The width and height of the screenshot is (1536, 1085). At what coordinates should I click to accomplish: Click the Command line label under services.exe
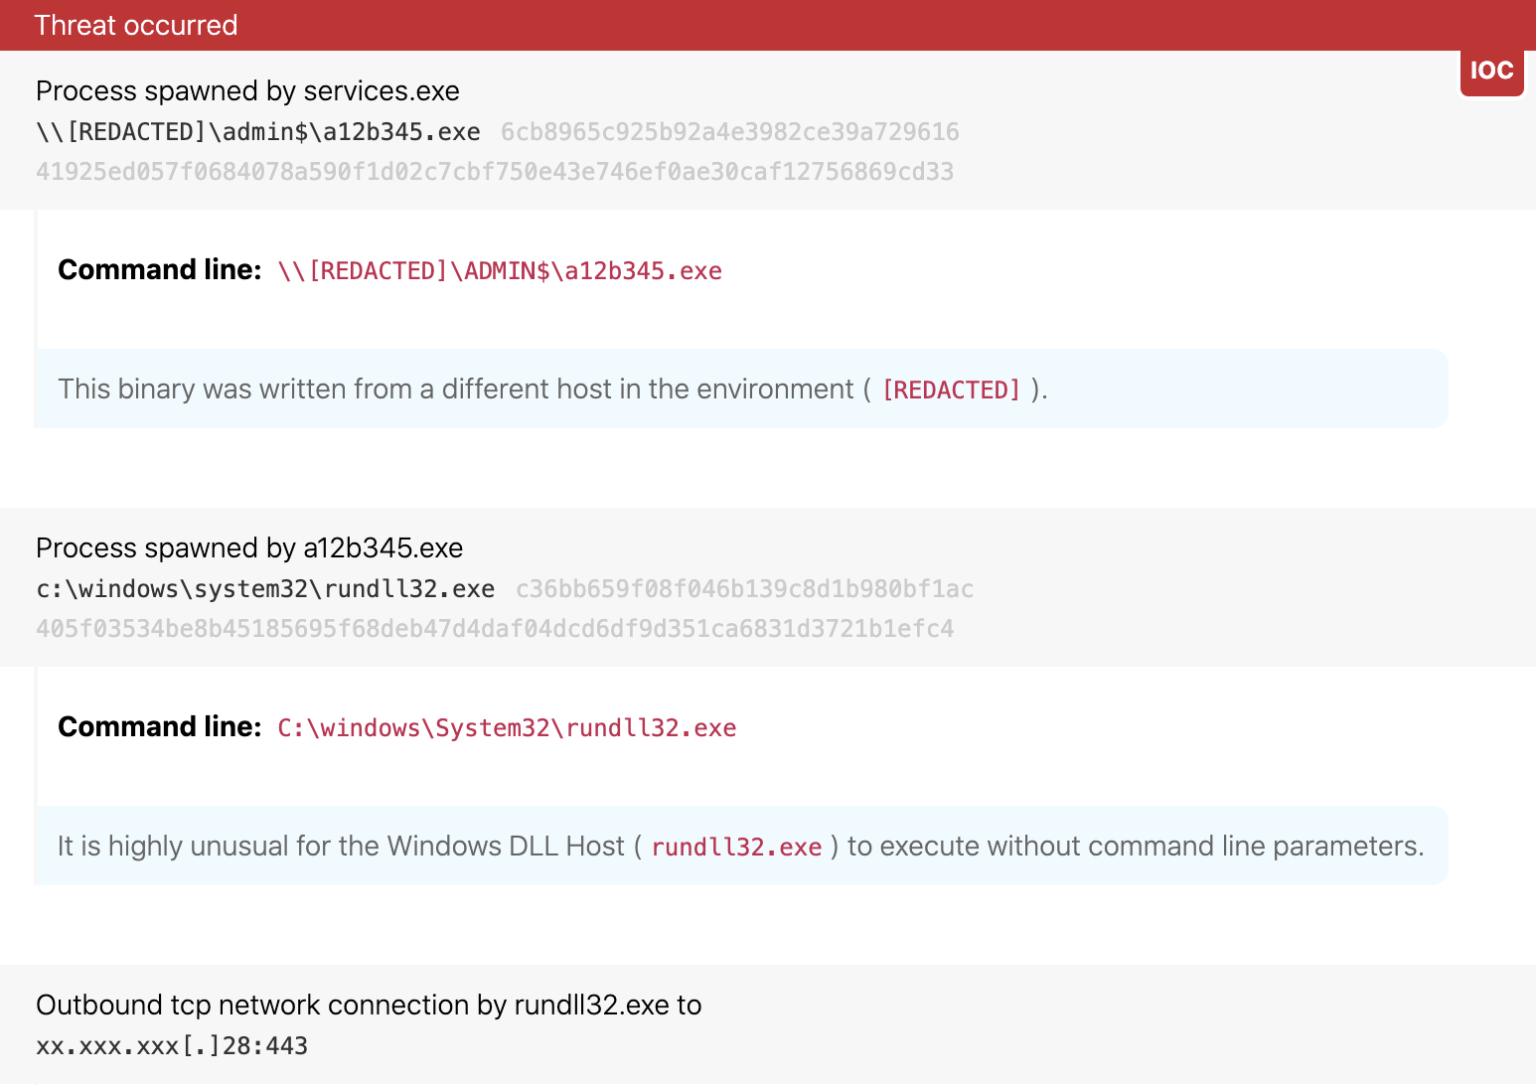click(158, 269)
